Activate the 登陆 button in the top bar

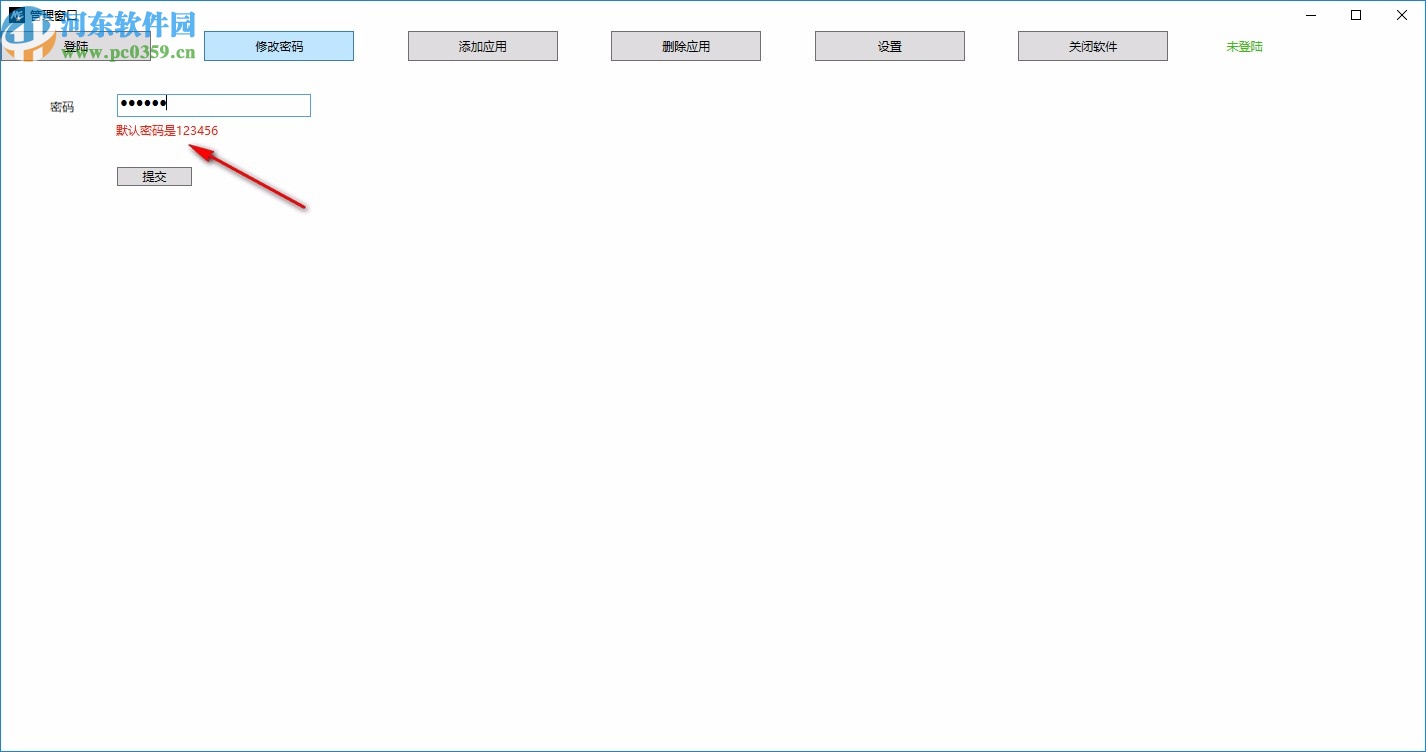(77, 46)
